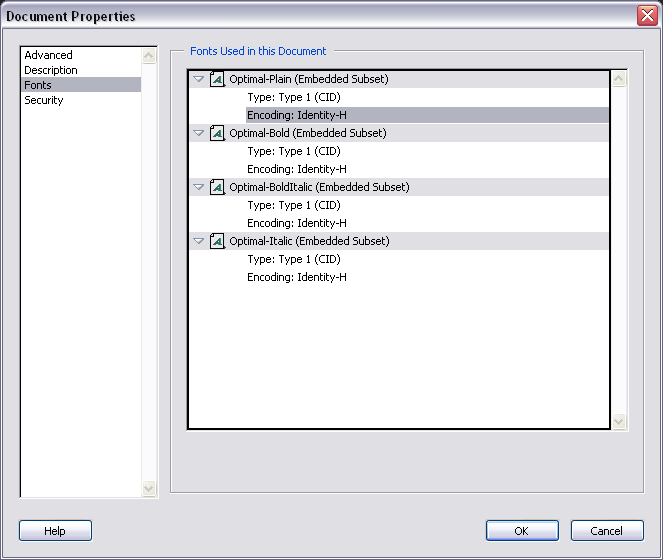Select Optimal-Plain (Embedded Subset) row
The image size is (663, 560).
(399, 79)
